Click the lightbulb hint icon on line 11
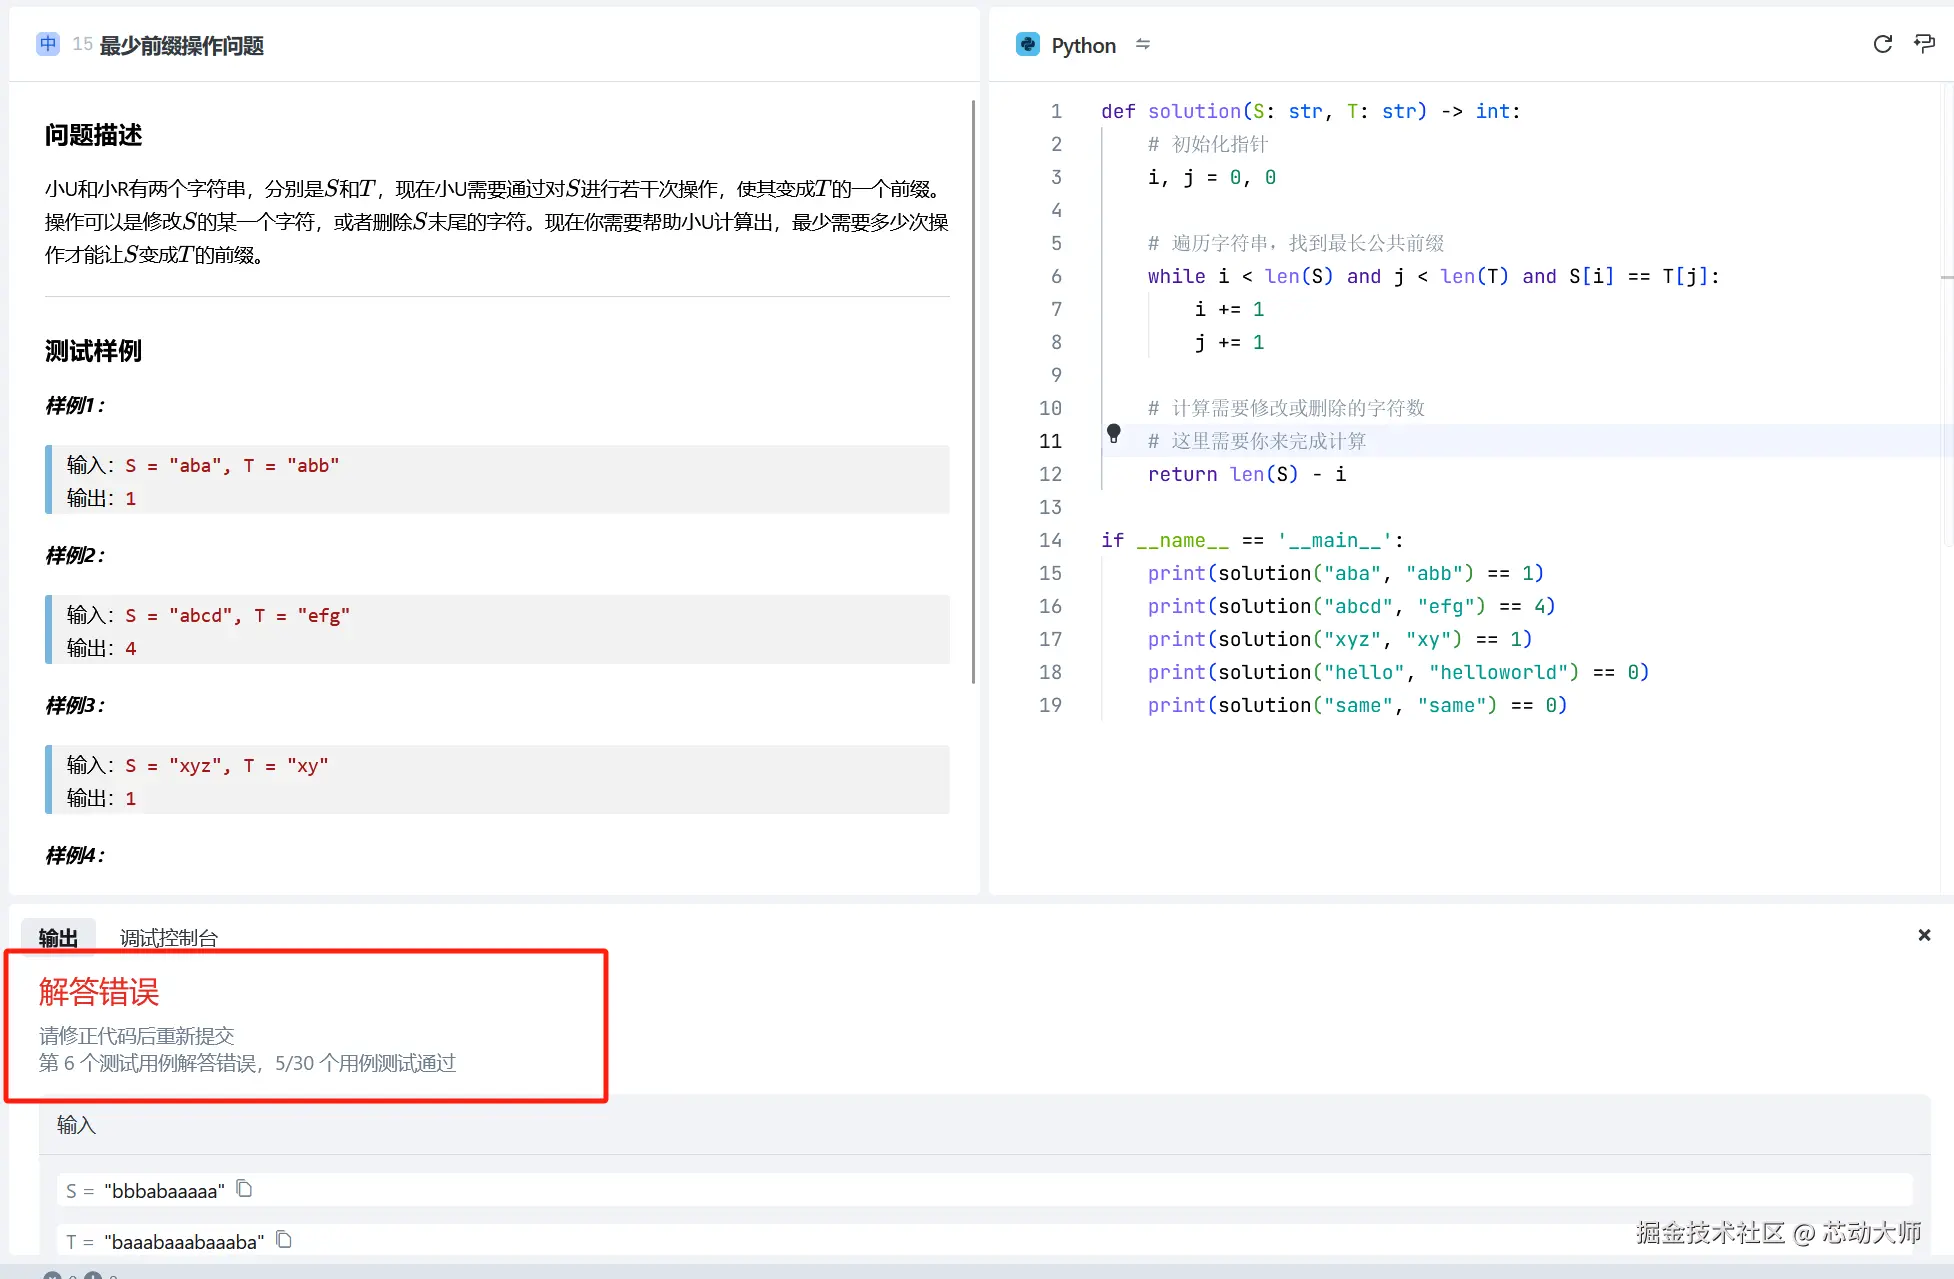Image resolution: width=1954 pixels, height=1279 pixels. coord(1113,434)
